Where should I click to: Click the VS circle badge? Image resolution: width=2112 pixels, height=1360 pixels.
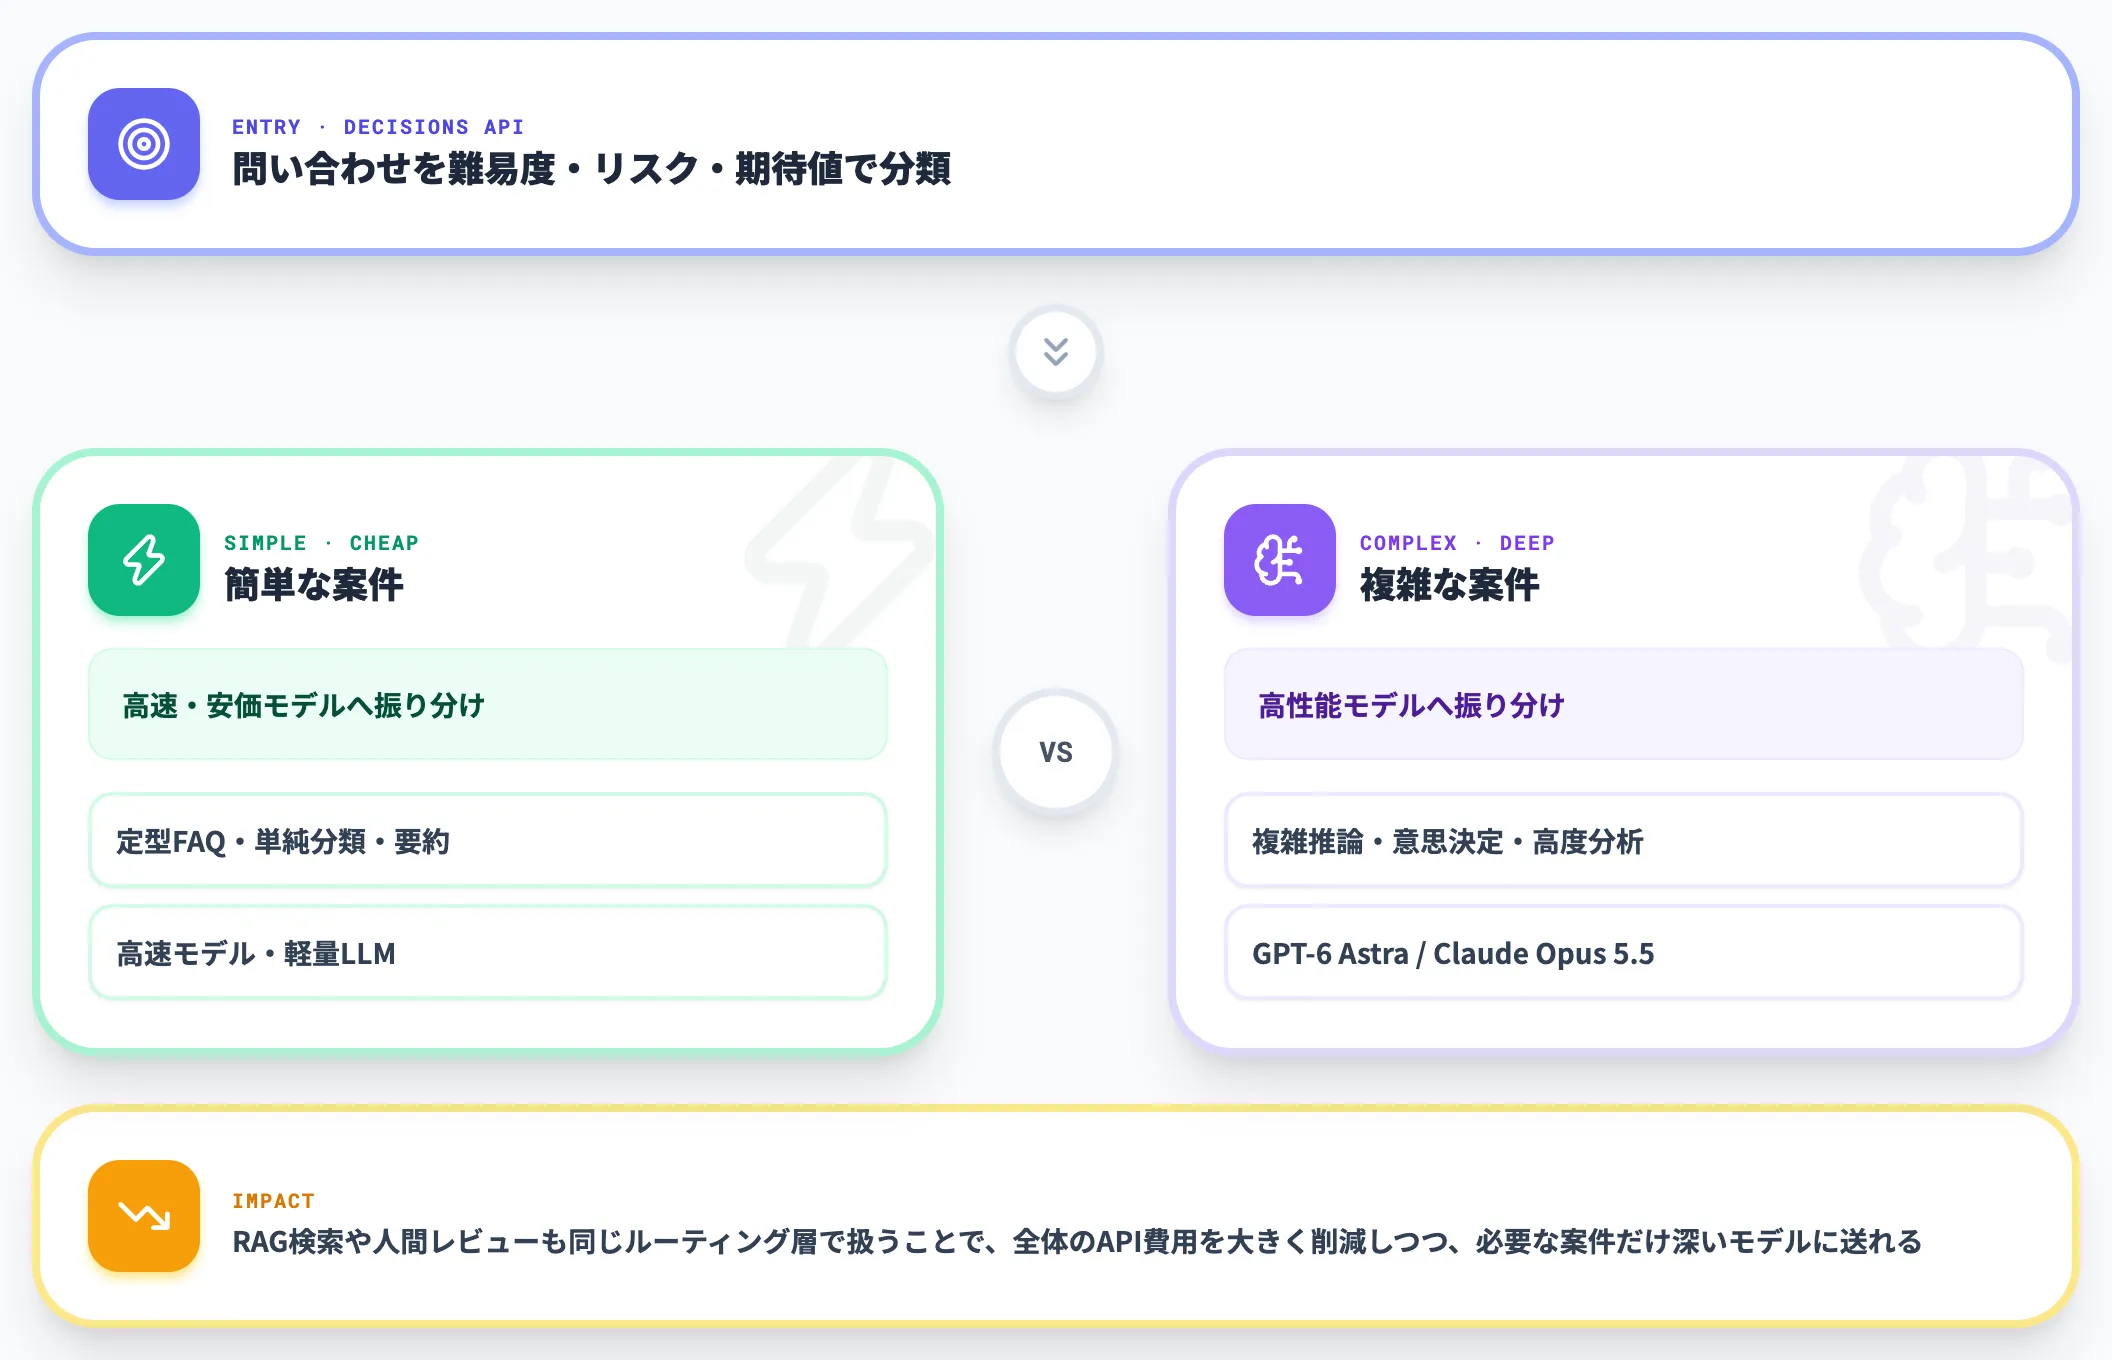1056,752
